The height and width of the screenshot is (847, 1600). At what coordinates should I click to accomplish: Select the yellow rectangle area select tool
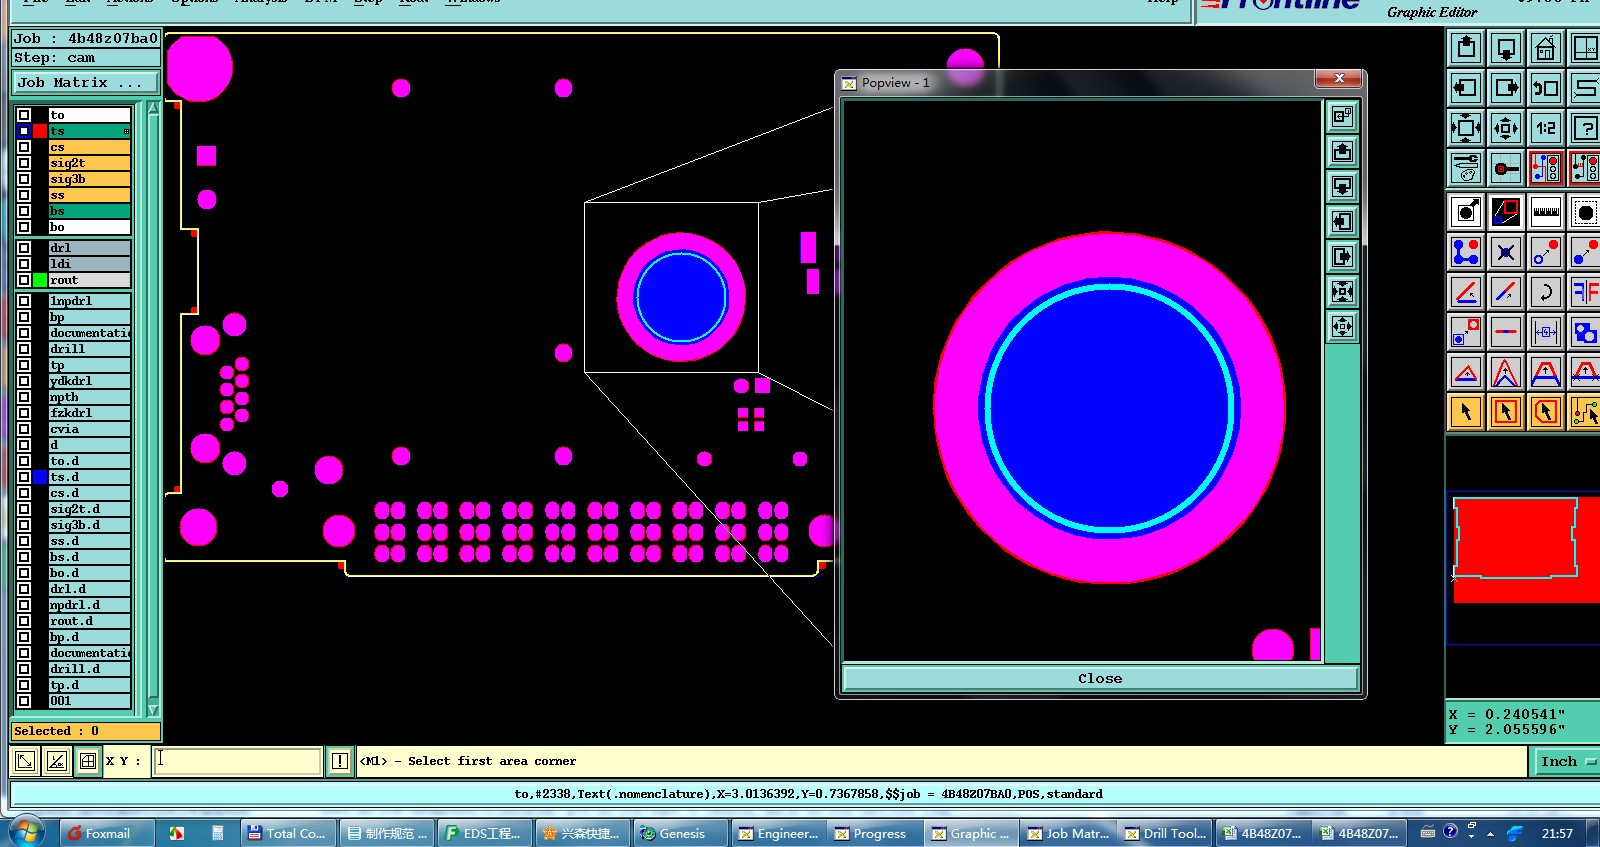(1506, 411)
